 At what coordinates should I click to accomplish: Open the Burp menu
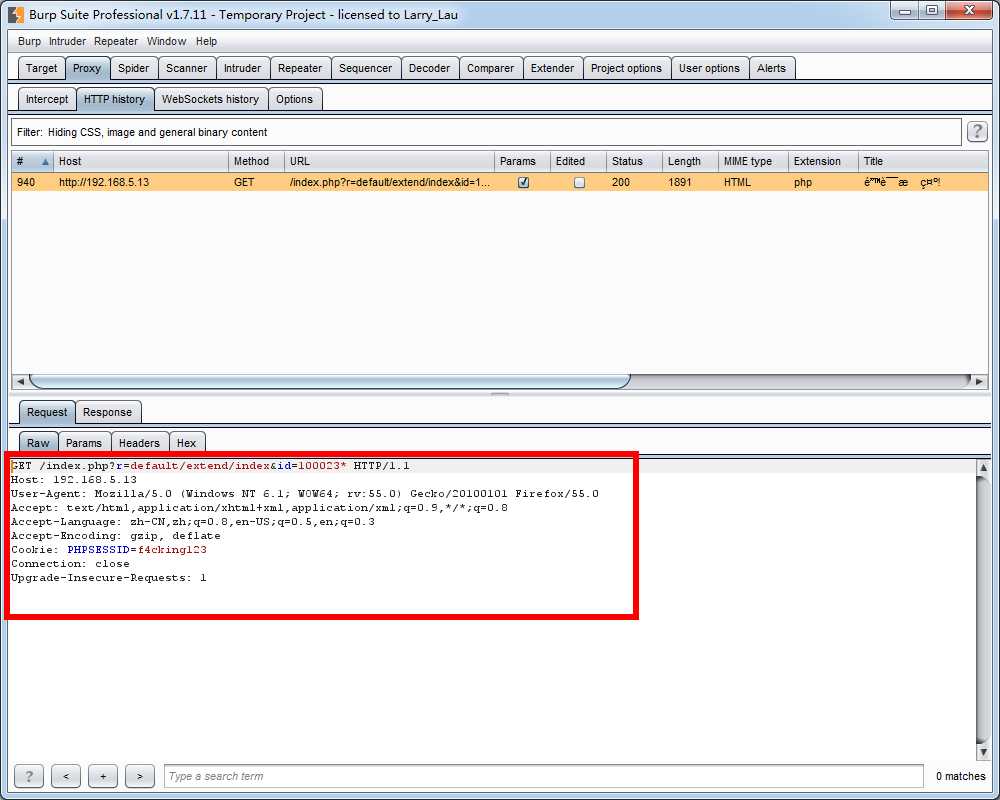pyautogui.click(x=29, y=41)
